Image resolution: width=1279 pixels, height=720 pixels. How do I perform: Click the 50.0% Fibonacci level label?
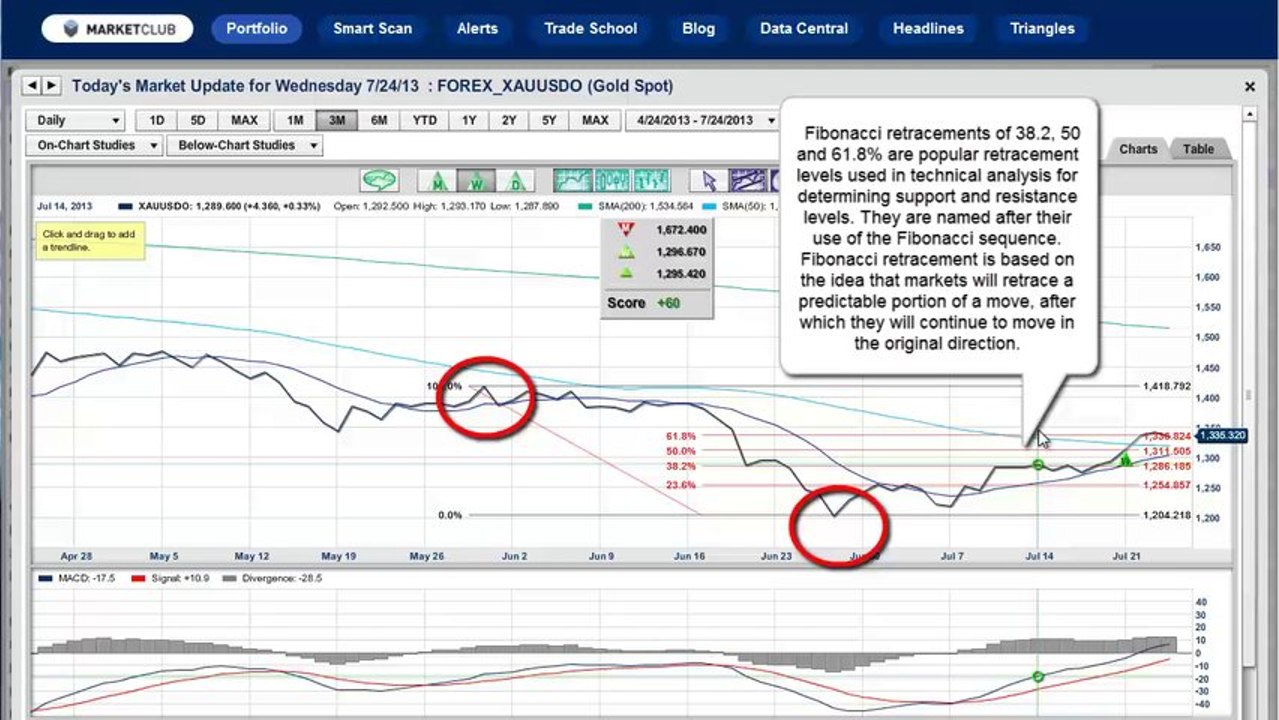(680, 451)
